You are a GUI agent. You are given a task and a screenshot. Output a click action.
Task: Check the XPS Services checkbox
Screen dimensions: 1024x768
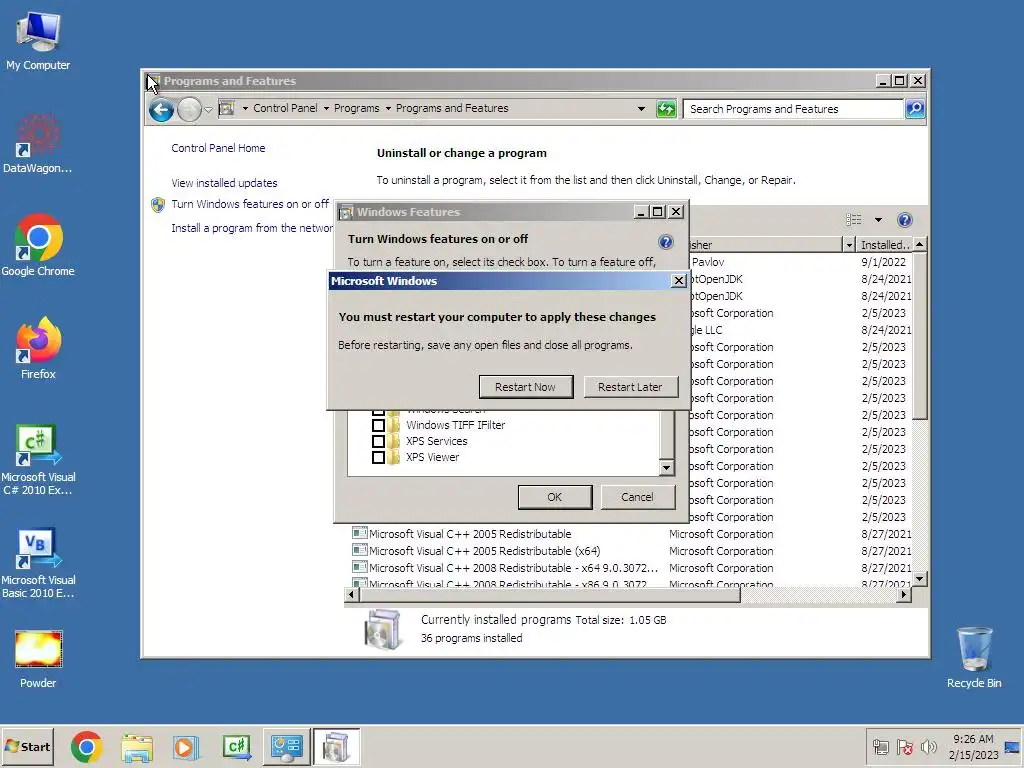tap(378, 441)
